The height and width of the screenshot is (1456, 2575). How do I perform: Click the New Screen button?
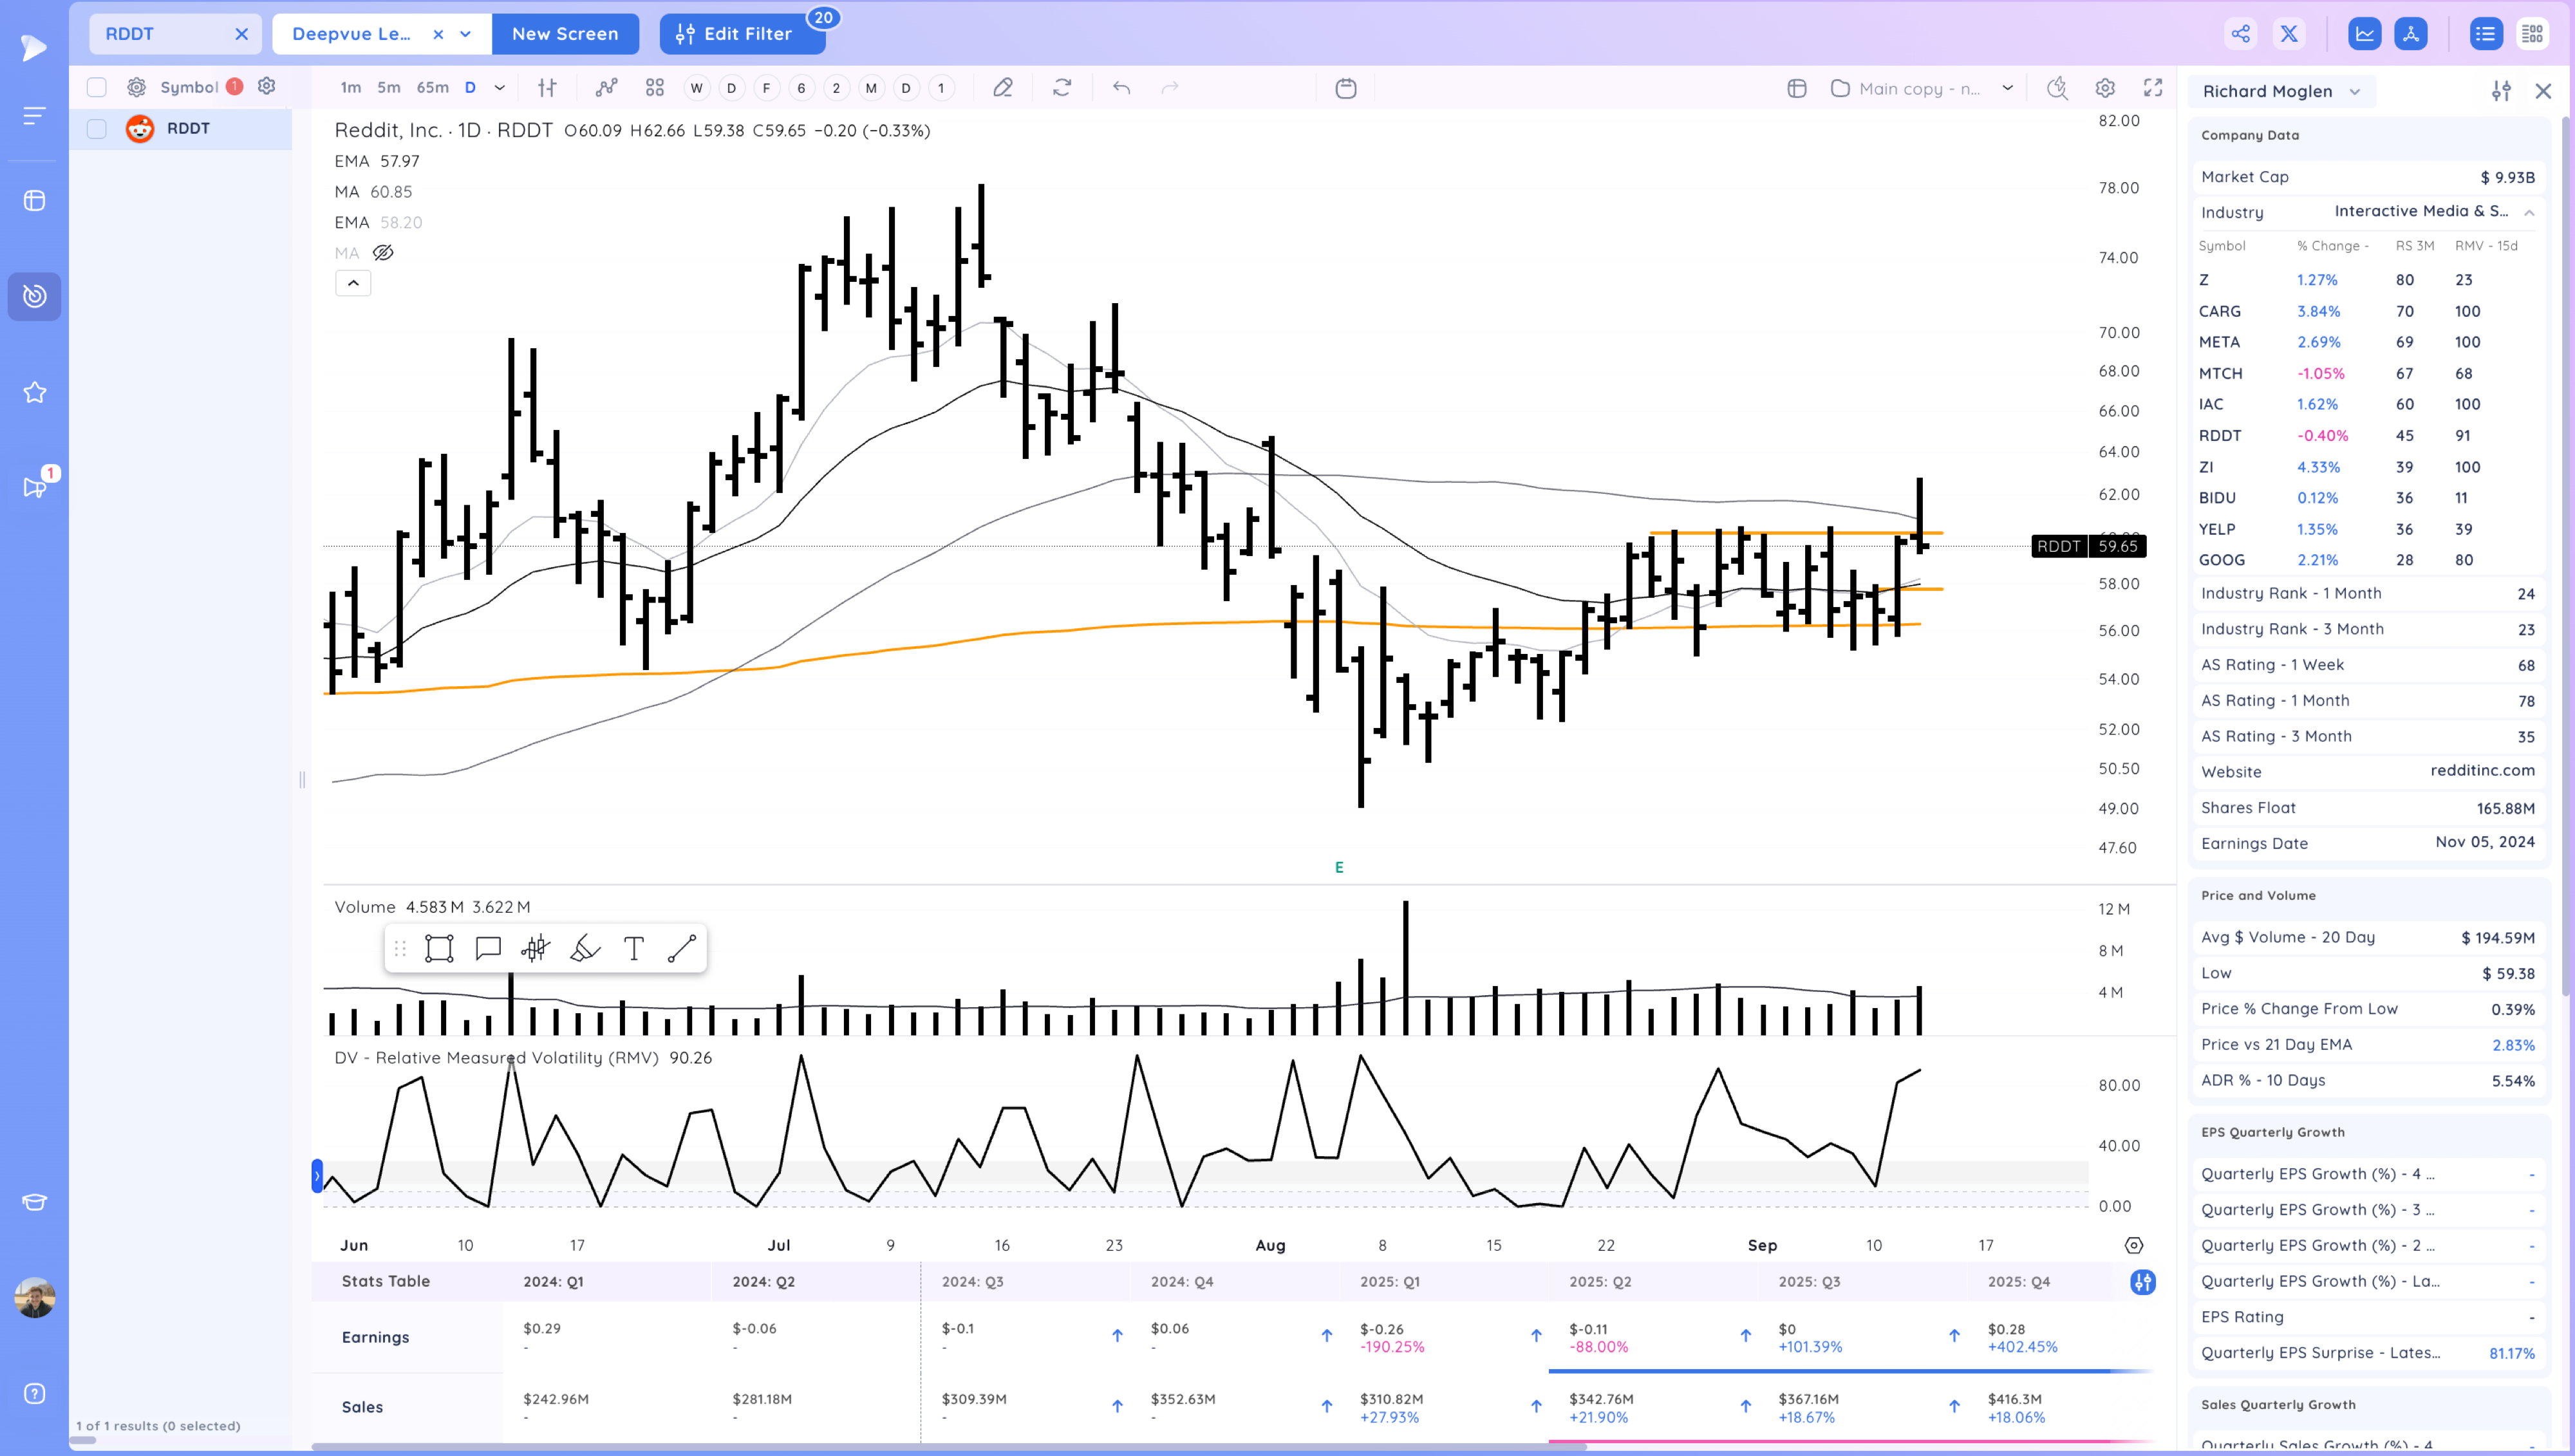click(x=565, y=34)
